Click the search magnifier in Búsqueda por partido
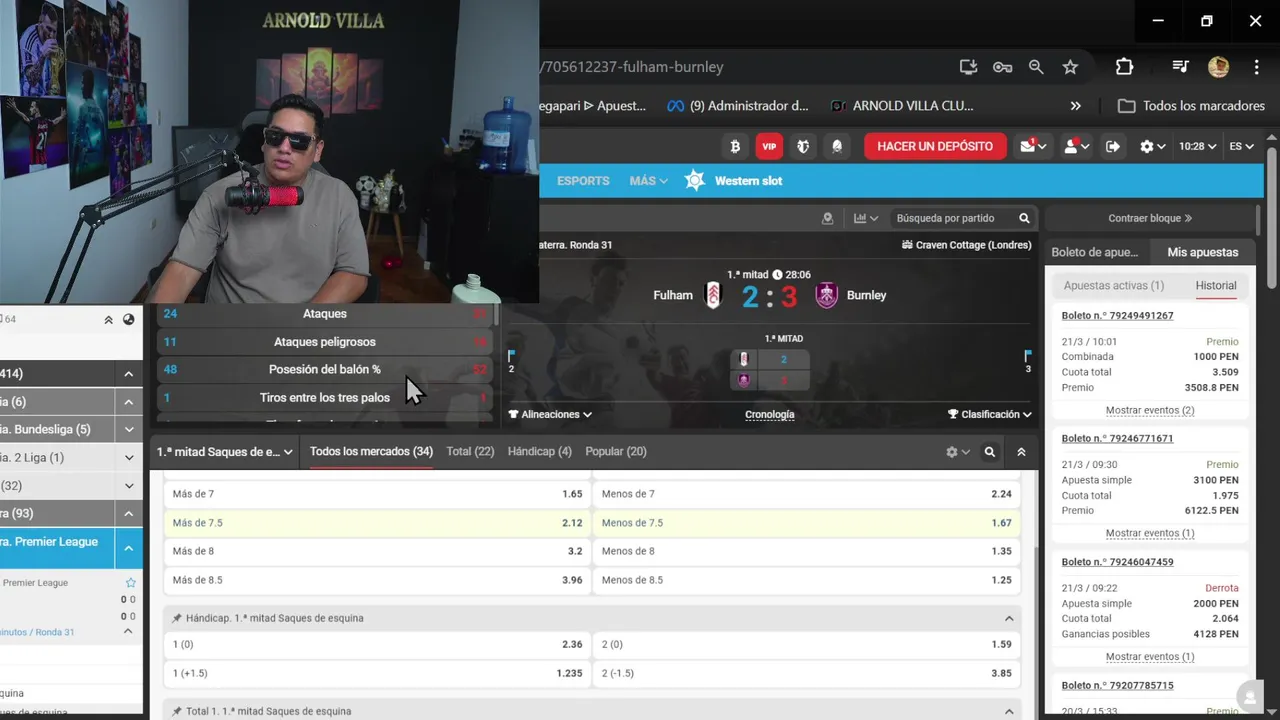The height and width of the screenshot is (720, 1280). [1024, 218]
